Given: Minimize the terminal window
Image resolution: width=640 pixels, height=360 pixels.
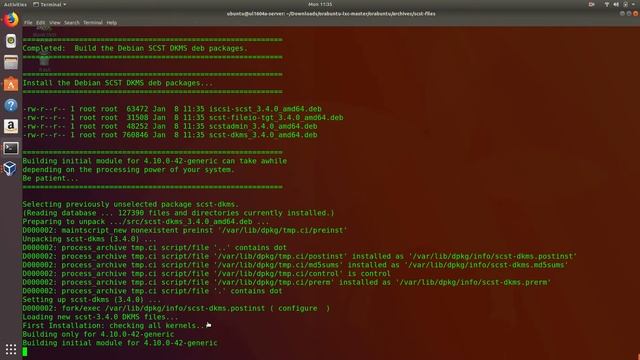Looking at the screenshot, I should (x=622, y=13).
